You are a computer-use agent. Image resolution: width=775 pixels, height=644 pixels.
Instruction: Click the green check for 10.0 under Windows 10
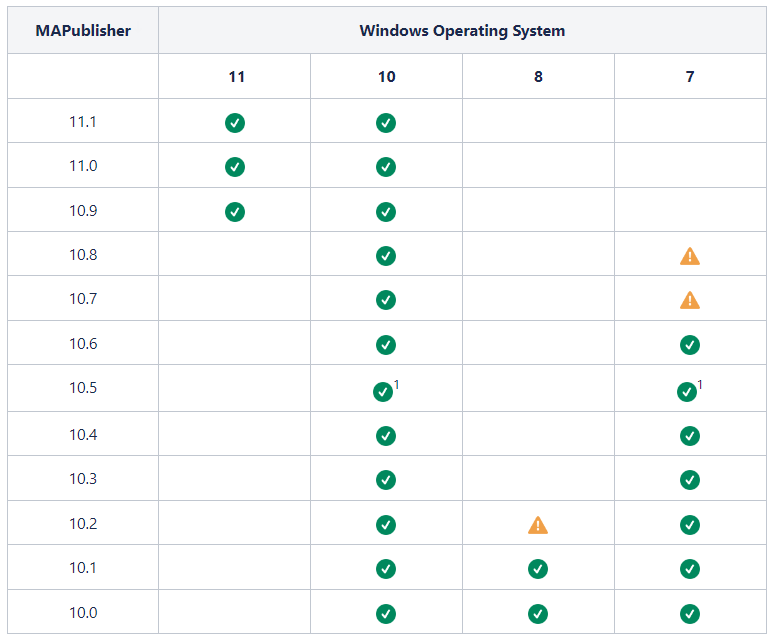click(x=386, y=614)
